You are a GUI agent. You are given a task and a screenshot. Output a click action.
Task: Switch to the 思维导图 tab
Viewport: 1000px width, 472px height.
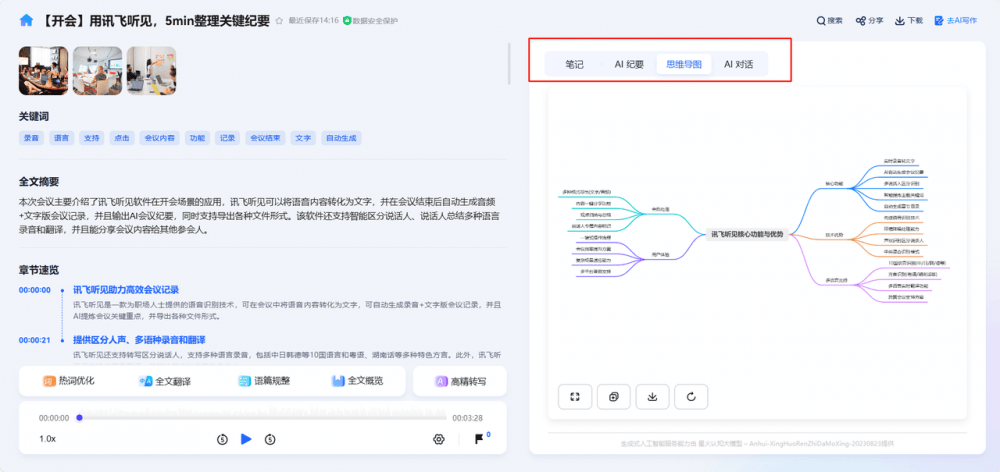pyautogui.click(x=684, y=64)
